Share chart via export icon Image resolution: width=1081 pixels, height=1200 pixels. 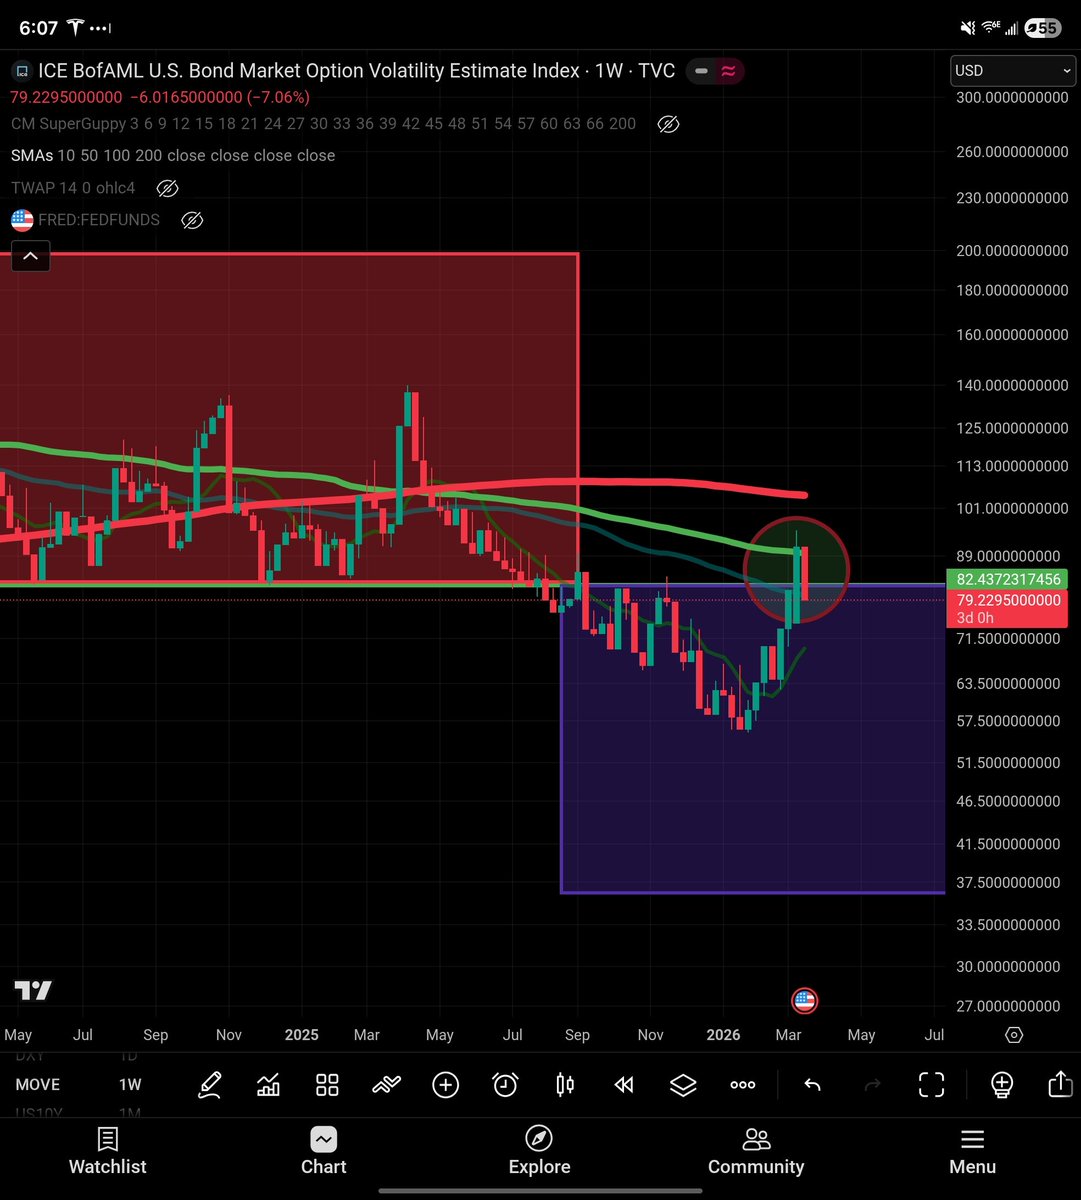pos(1060,1084)
